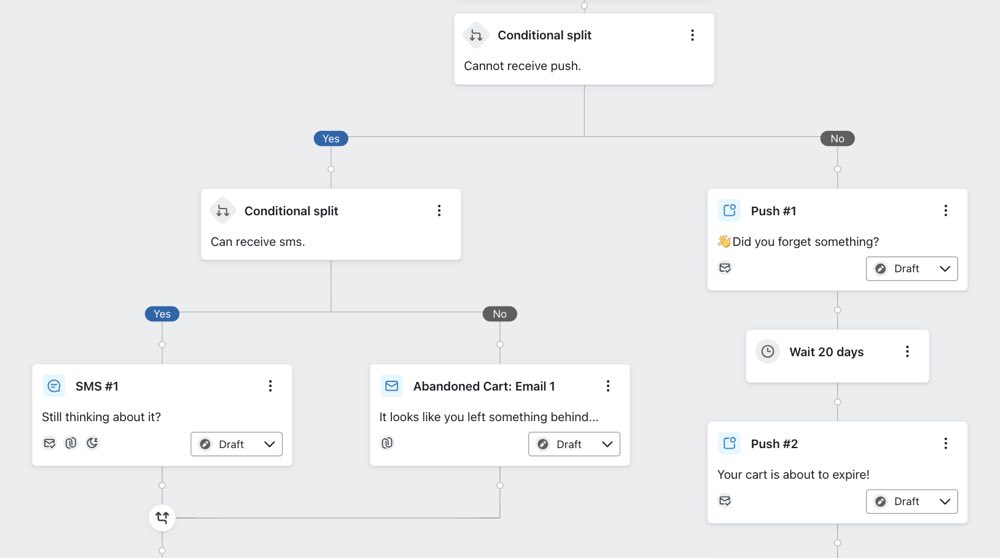Open the Wait 20 days options menu

(907, 352)
